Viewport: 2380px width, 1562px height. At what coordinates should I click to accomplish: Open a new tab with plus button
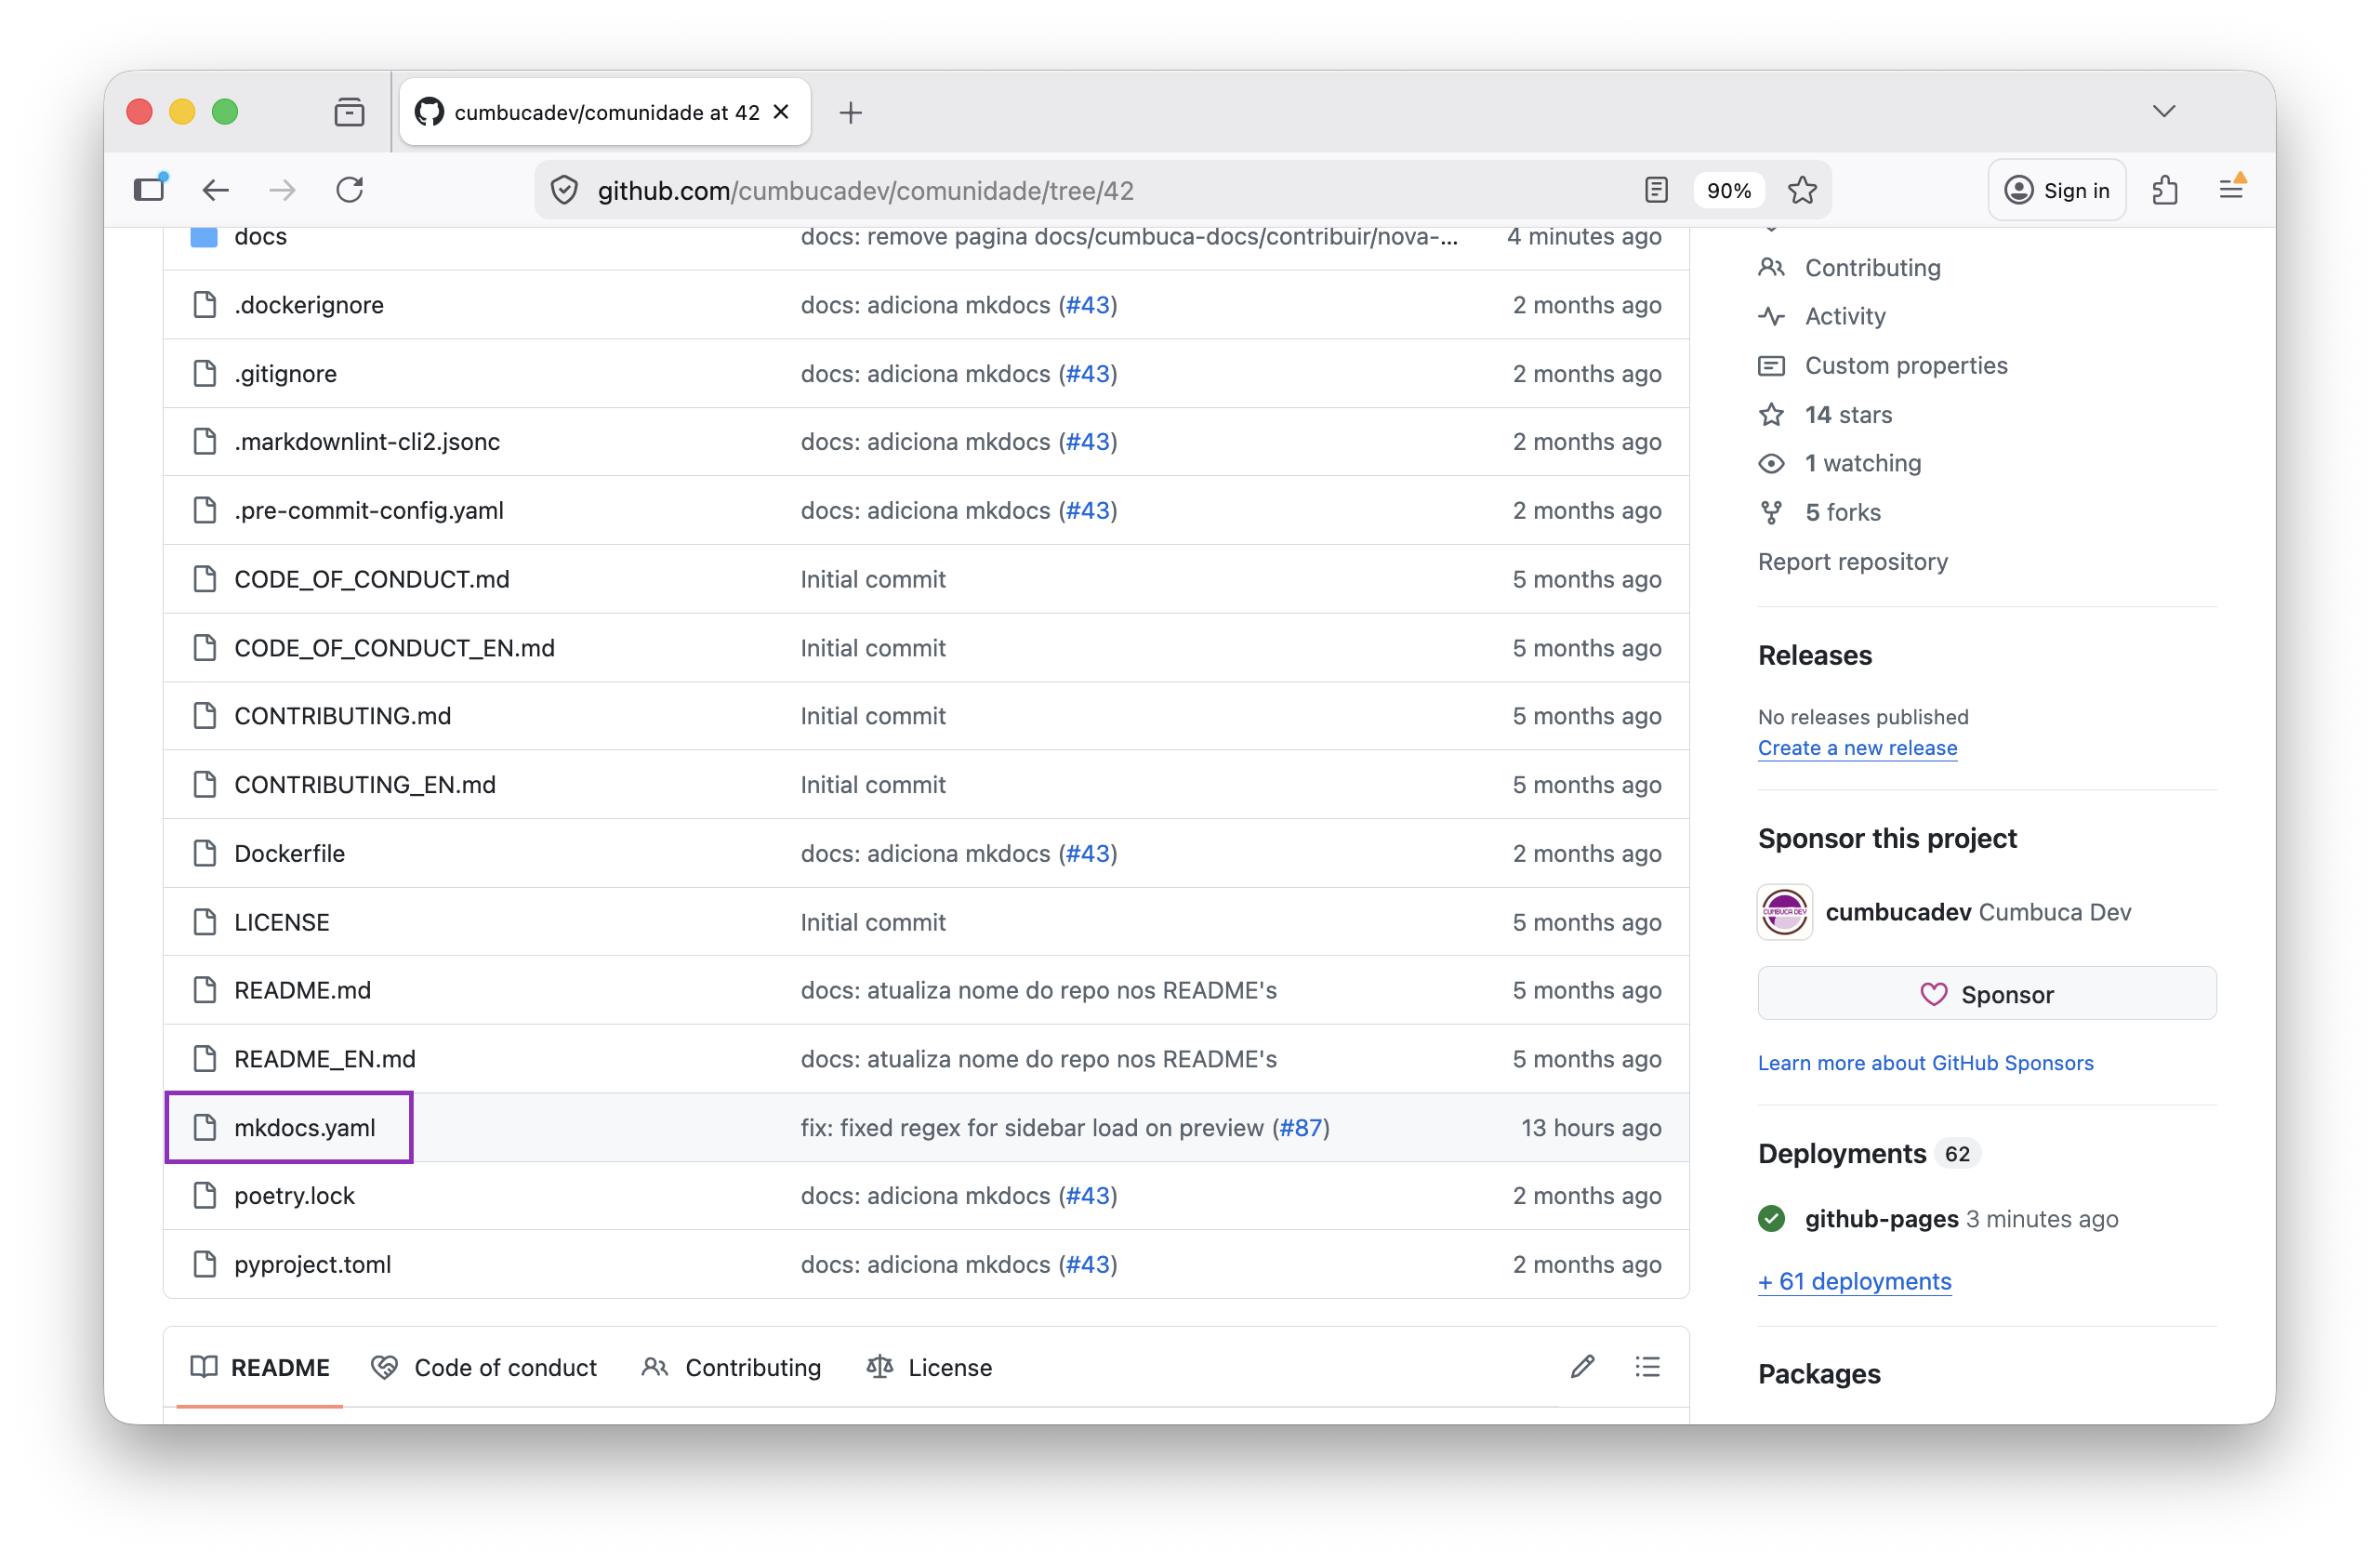coord(851,112)
